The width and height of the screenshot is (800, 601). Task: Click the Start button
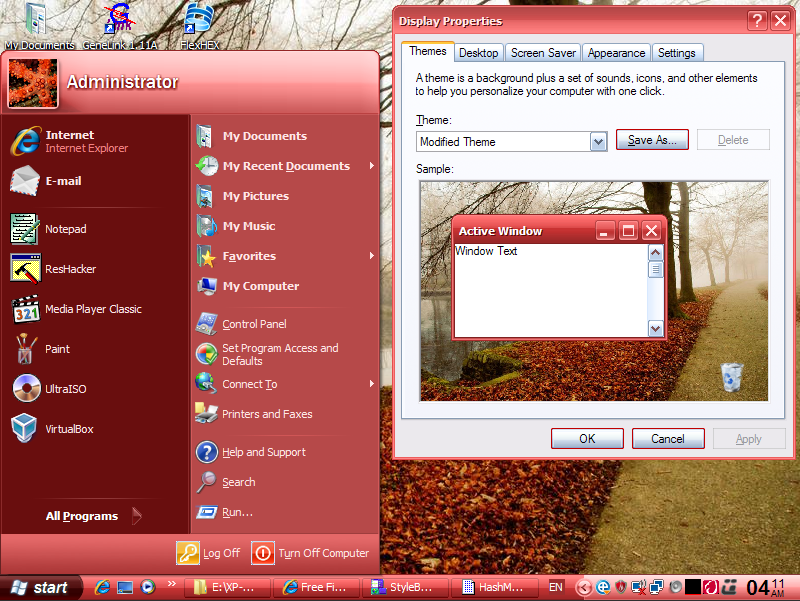click(x=41, y=588)
